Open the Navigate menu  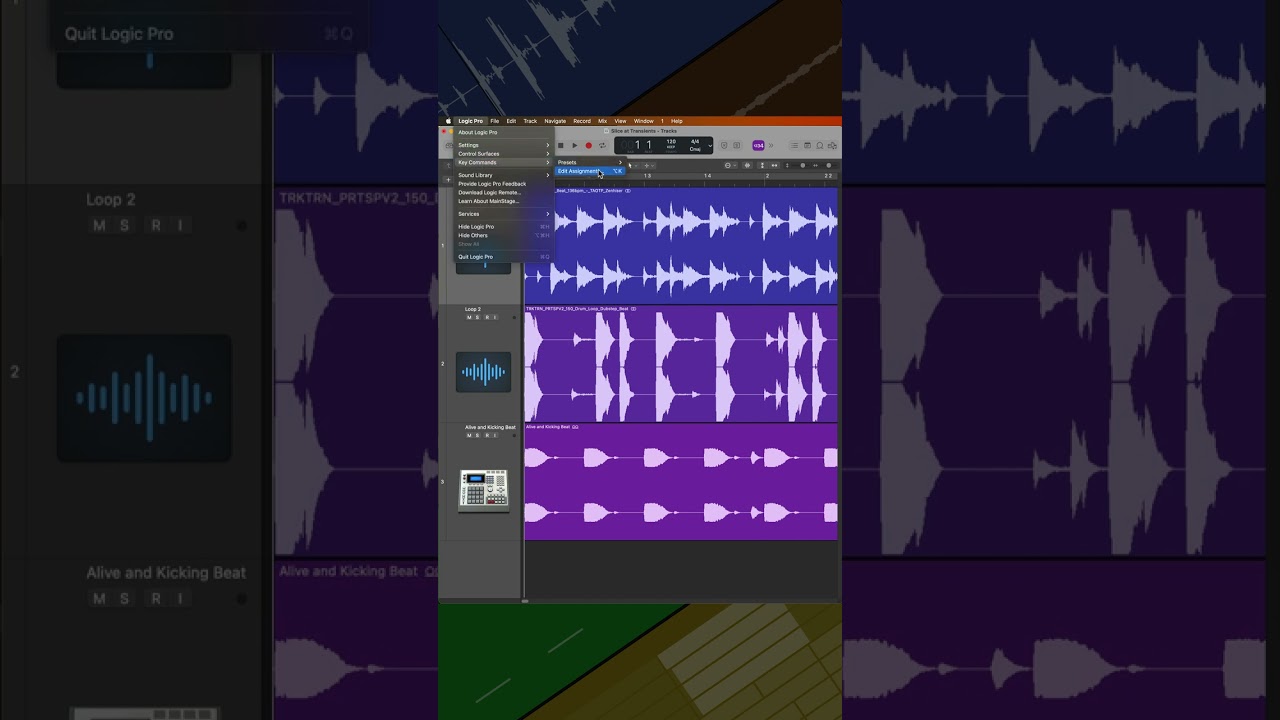[x=555, y=121]
